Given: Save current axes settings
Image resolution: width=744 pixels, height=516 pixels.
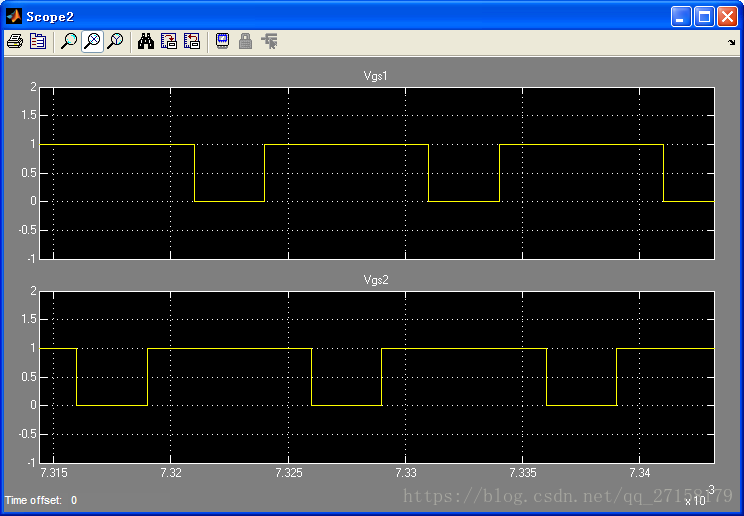Looking at the screenshot, I should (168, 42).
